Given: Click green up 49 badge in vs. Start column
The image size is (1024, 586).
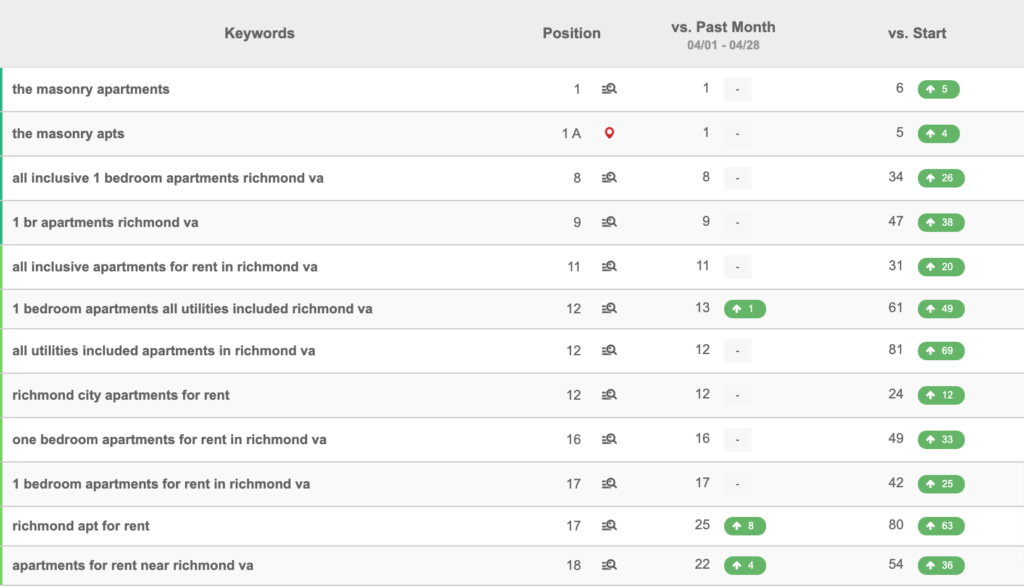Looking at the screenshot, I should click(x=940, y=309).
